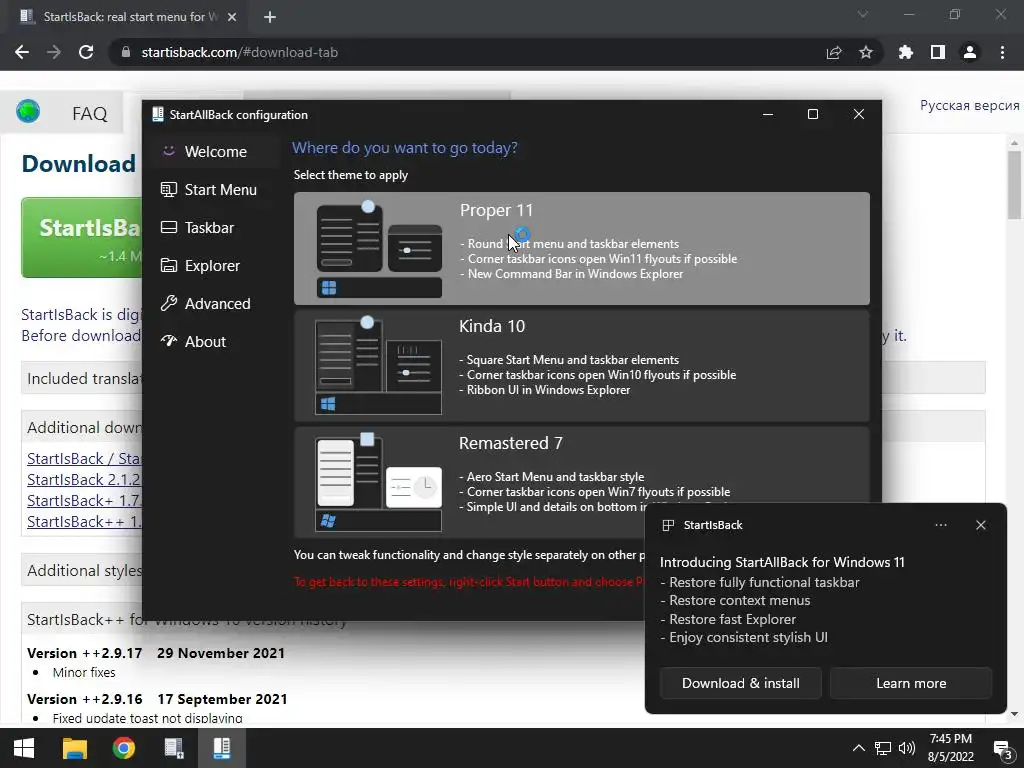This screenshot has height=768, width=1024.
Task: Click Download & install in the notification
Action: pos(741,683)
